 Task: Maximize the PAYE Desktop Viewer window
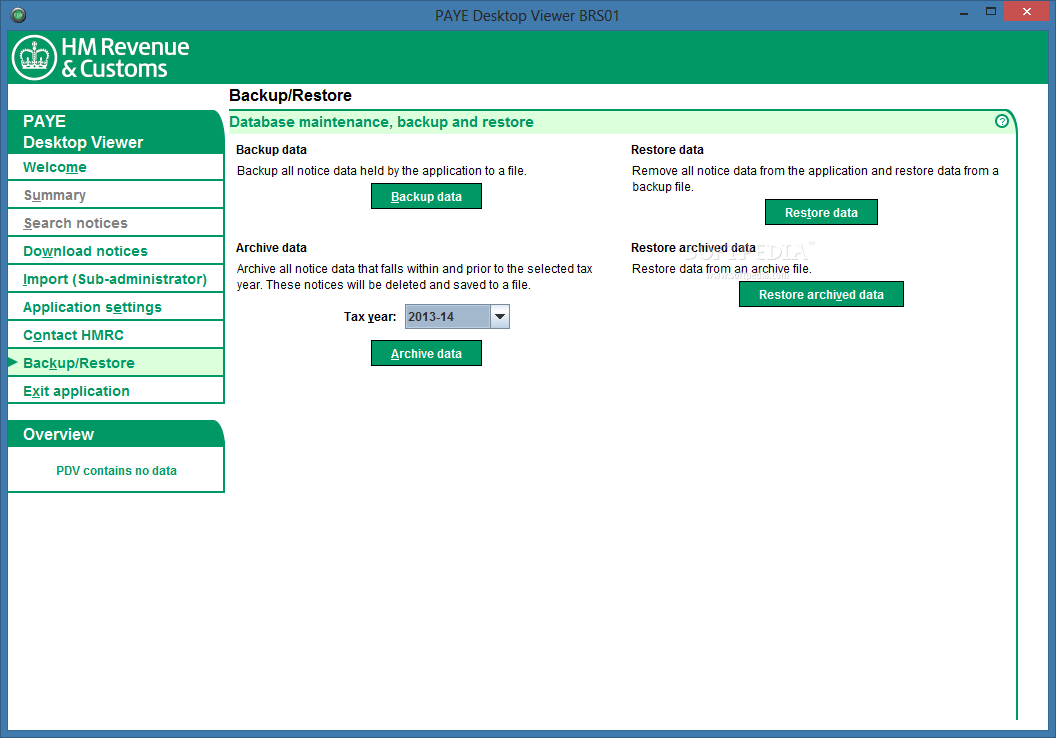991,12
